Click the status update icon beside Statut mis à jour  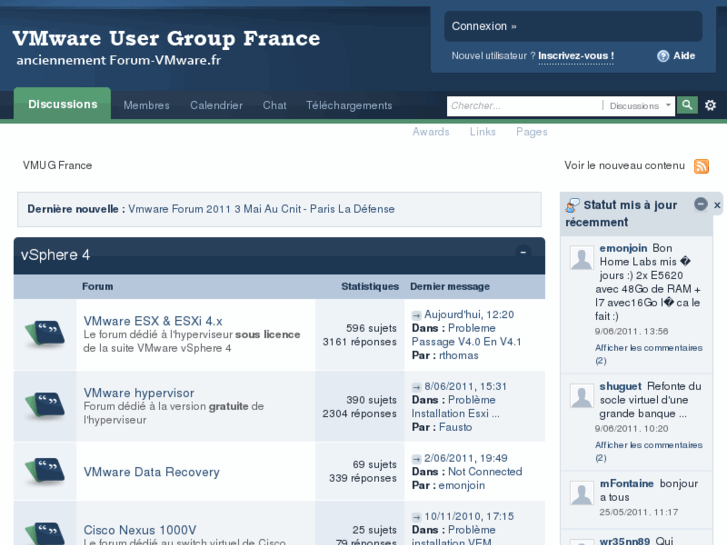573,205
